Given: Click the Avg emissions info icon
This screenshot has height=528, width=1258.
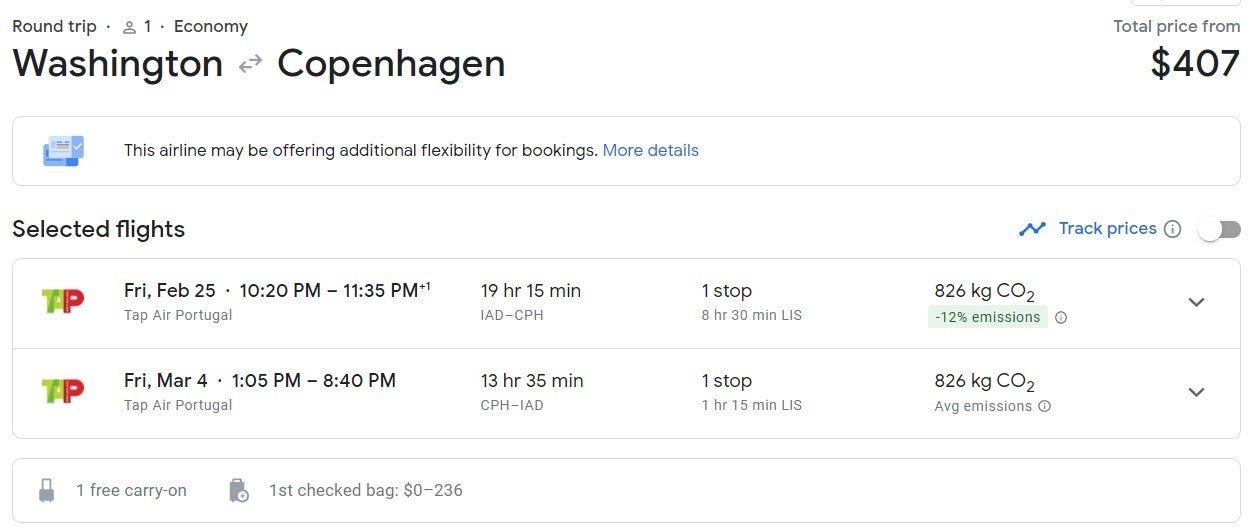Looking at the screenshot, I should tap(1044, 407).
